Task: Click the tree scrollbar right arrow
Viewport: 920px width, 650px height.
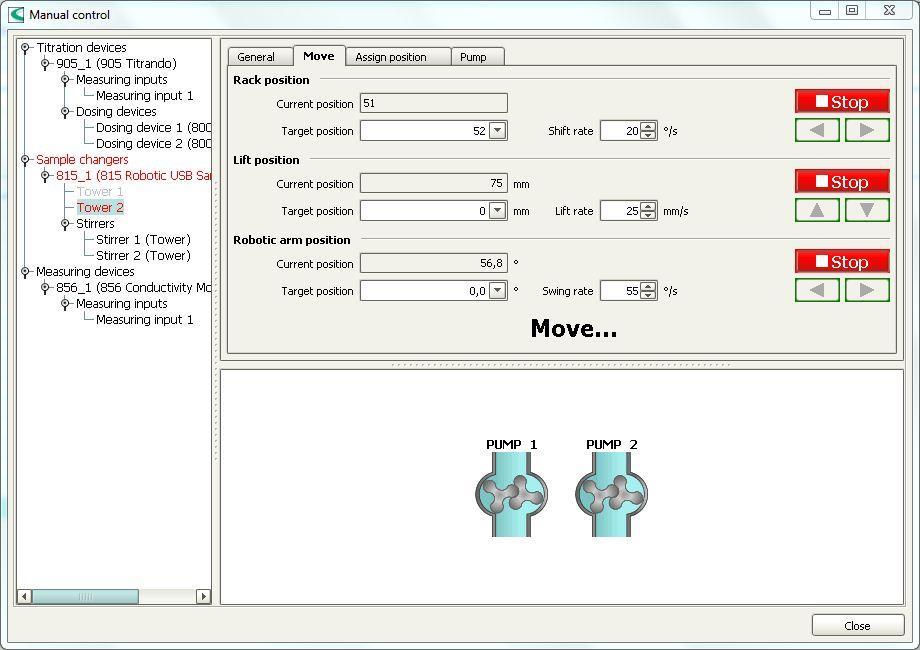Action: (x=203, y=597)
